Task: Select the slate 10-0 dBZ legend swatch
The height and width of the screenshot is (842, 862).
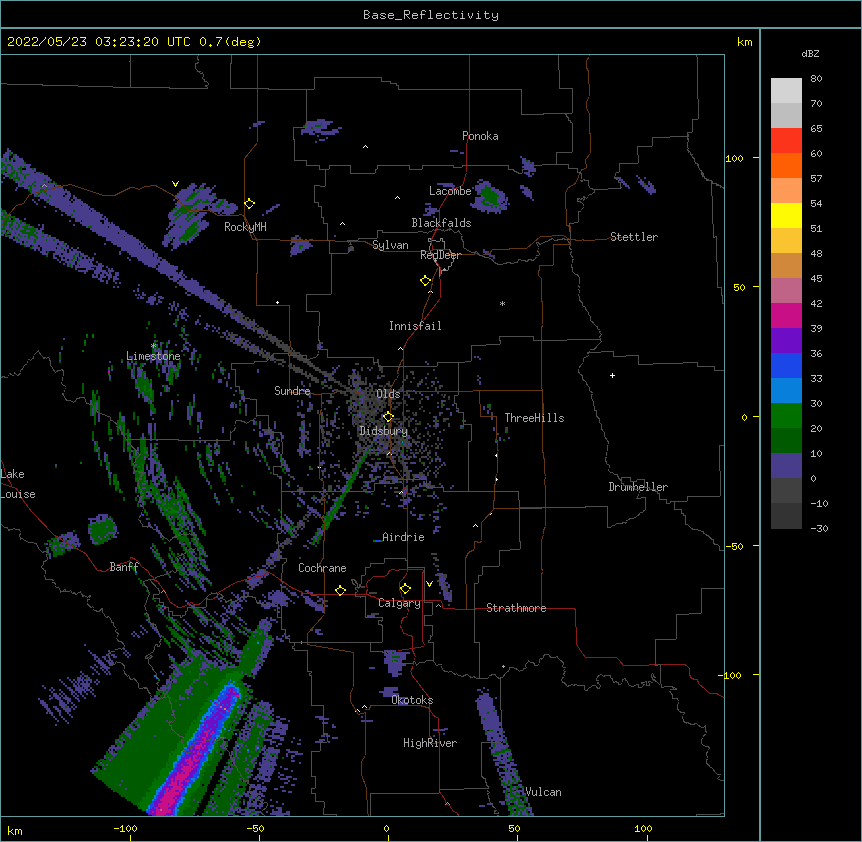Action: coord(786,466)
